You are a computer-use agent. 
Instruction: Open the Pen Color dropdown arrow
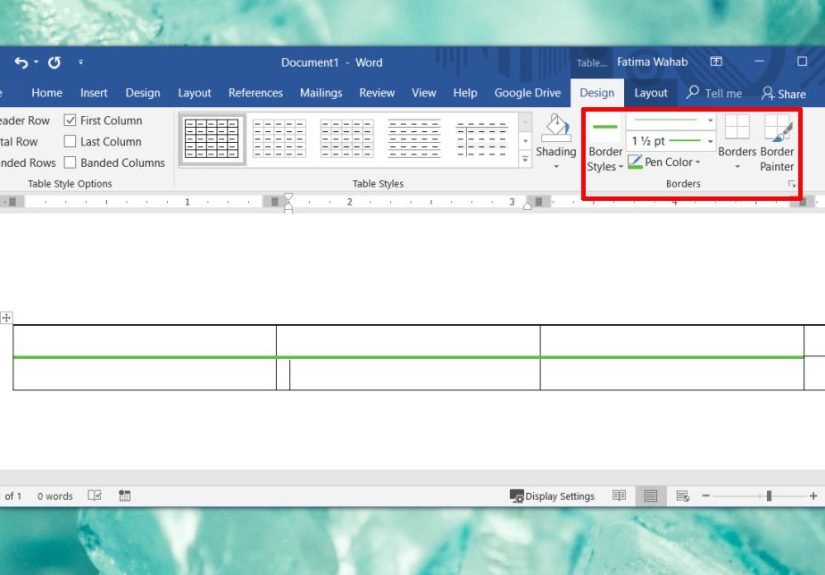click(x=698, y=163)
